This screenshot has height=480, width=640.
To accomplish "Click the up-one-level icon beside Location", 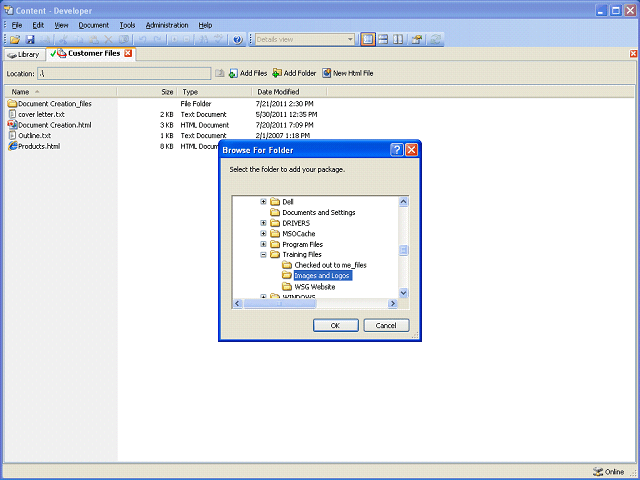I will pos(220,73).
